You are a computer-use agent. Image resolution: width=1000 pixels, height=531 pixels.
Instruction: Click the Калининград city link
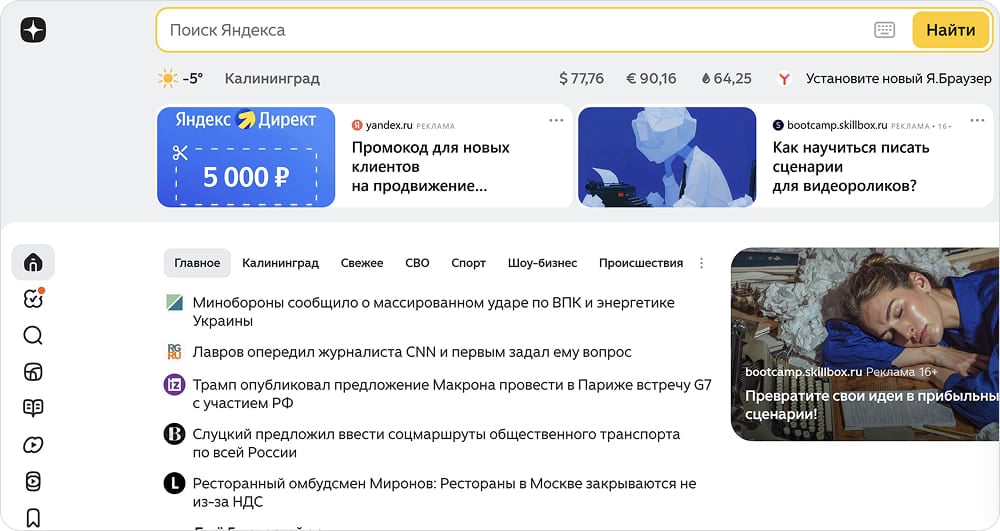click(272, 78)
